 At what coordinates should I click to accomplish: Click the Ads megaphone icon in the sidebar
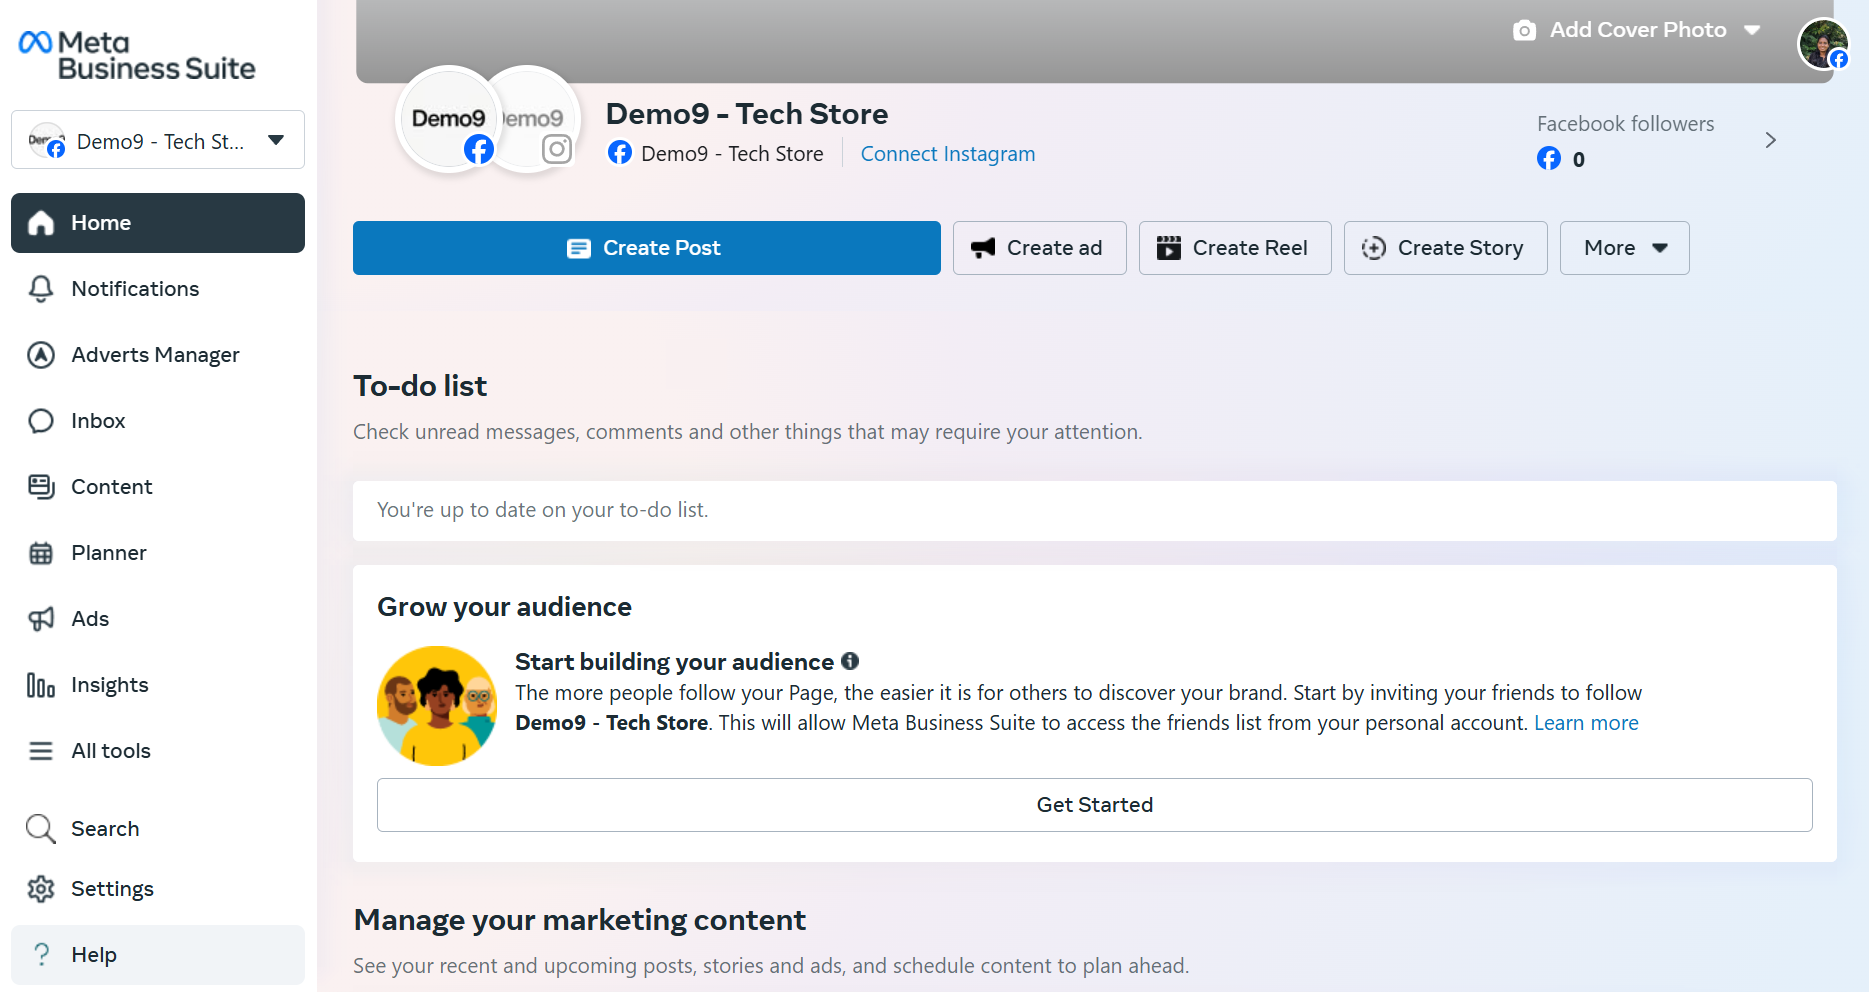pos(41,619)
